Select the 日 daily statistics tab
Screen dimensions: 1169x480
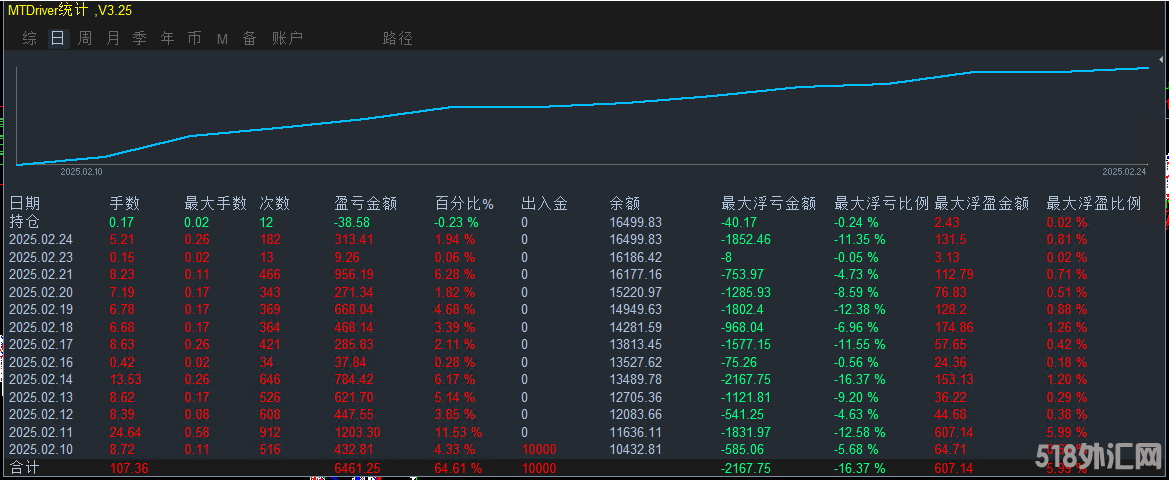(58, 39)
